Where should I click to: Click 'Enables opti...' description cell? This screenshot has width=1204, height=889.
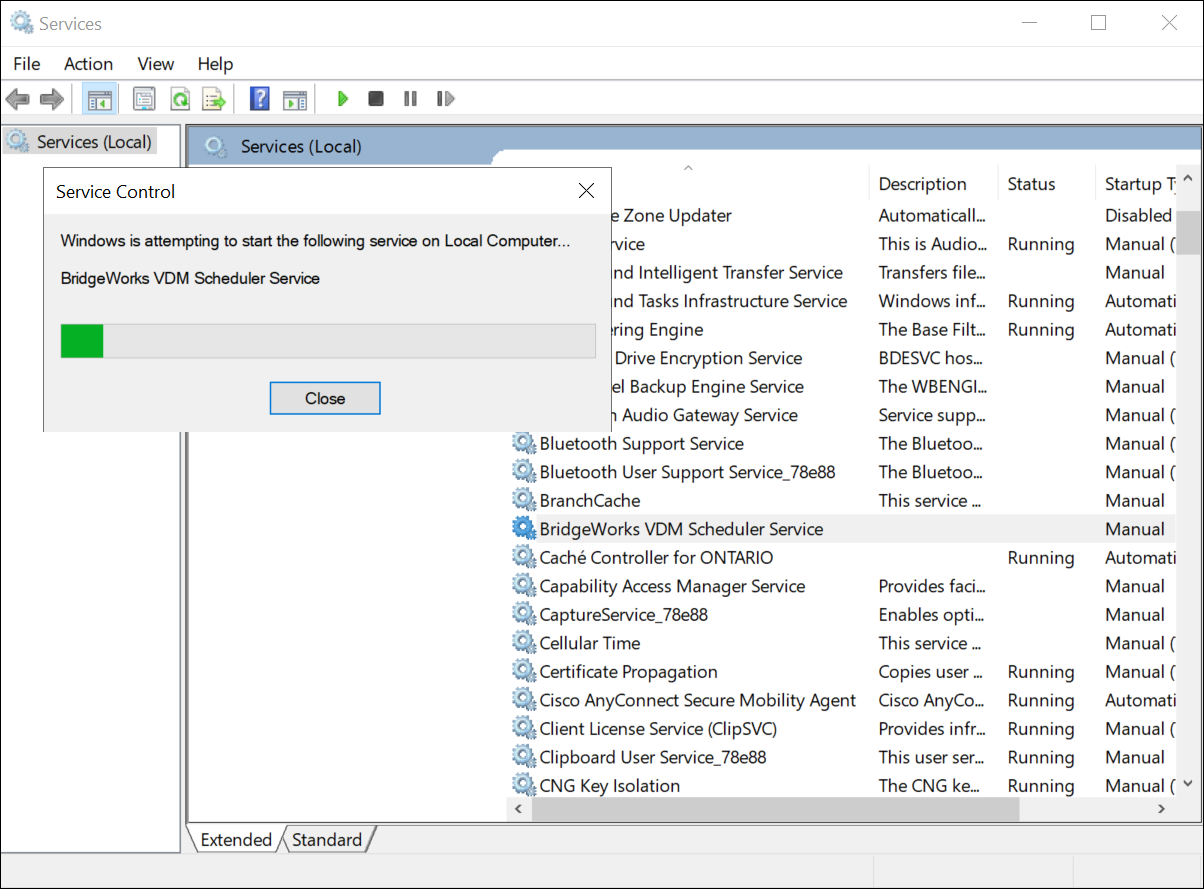tap(931, 615)
